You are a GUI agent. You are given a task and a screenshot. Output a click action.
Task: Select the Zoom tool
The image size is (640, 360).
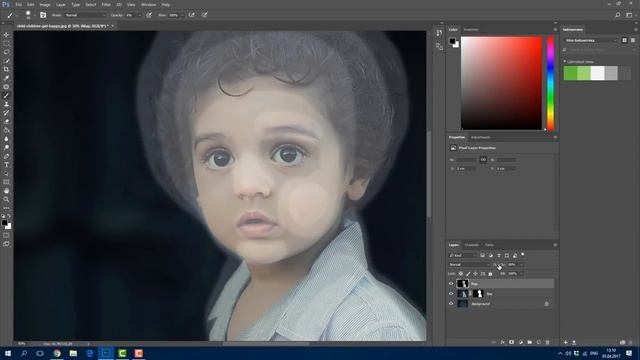(x=6, y=200)
